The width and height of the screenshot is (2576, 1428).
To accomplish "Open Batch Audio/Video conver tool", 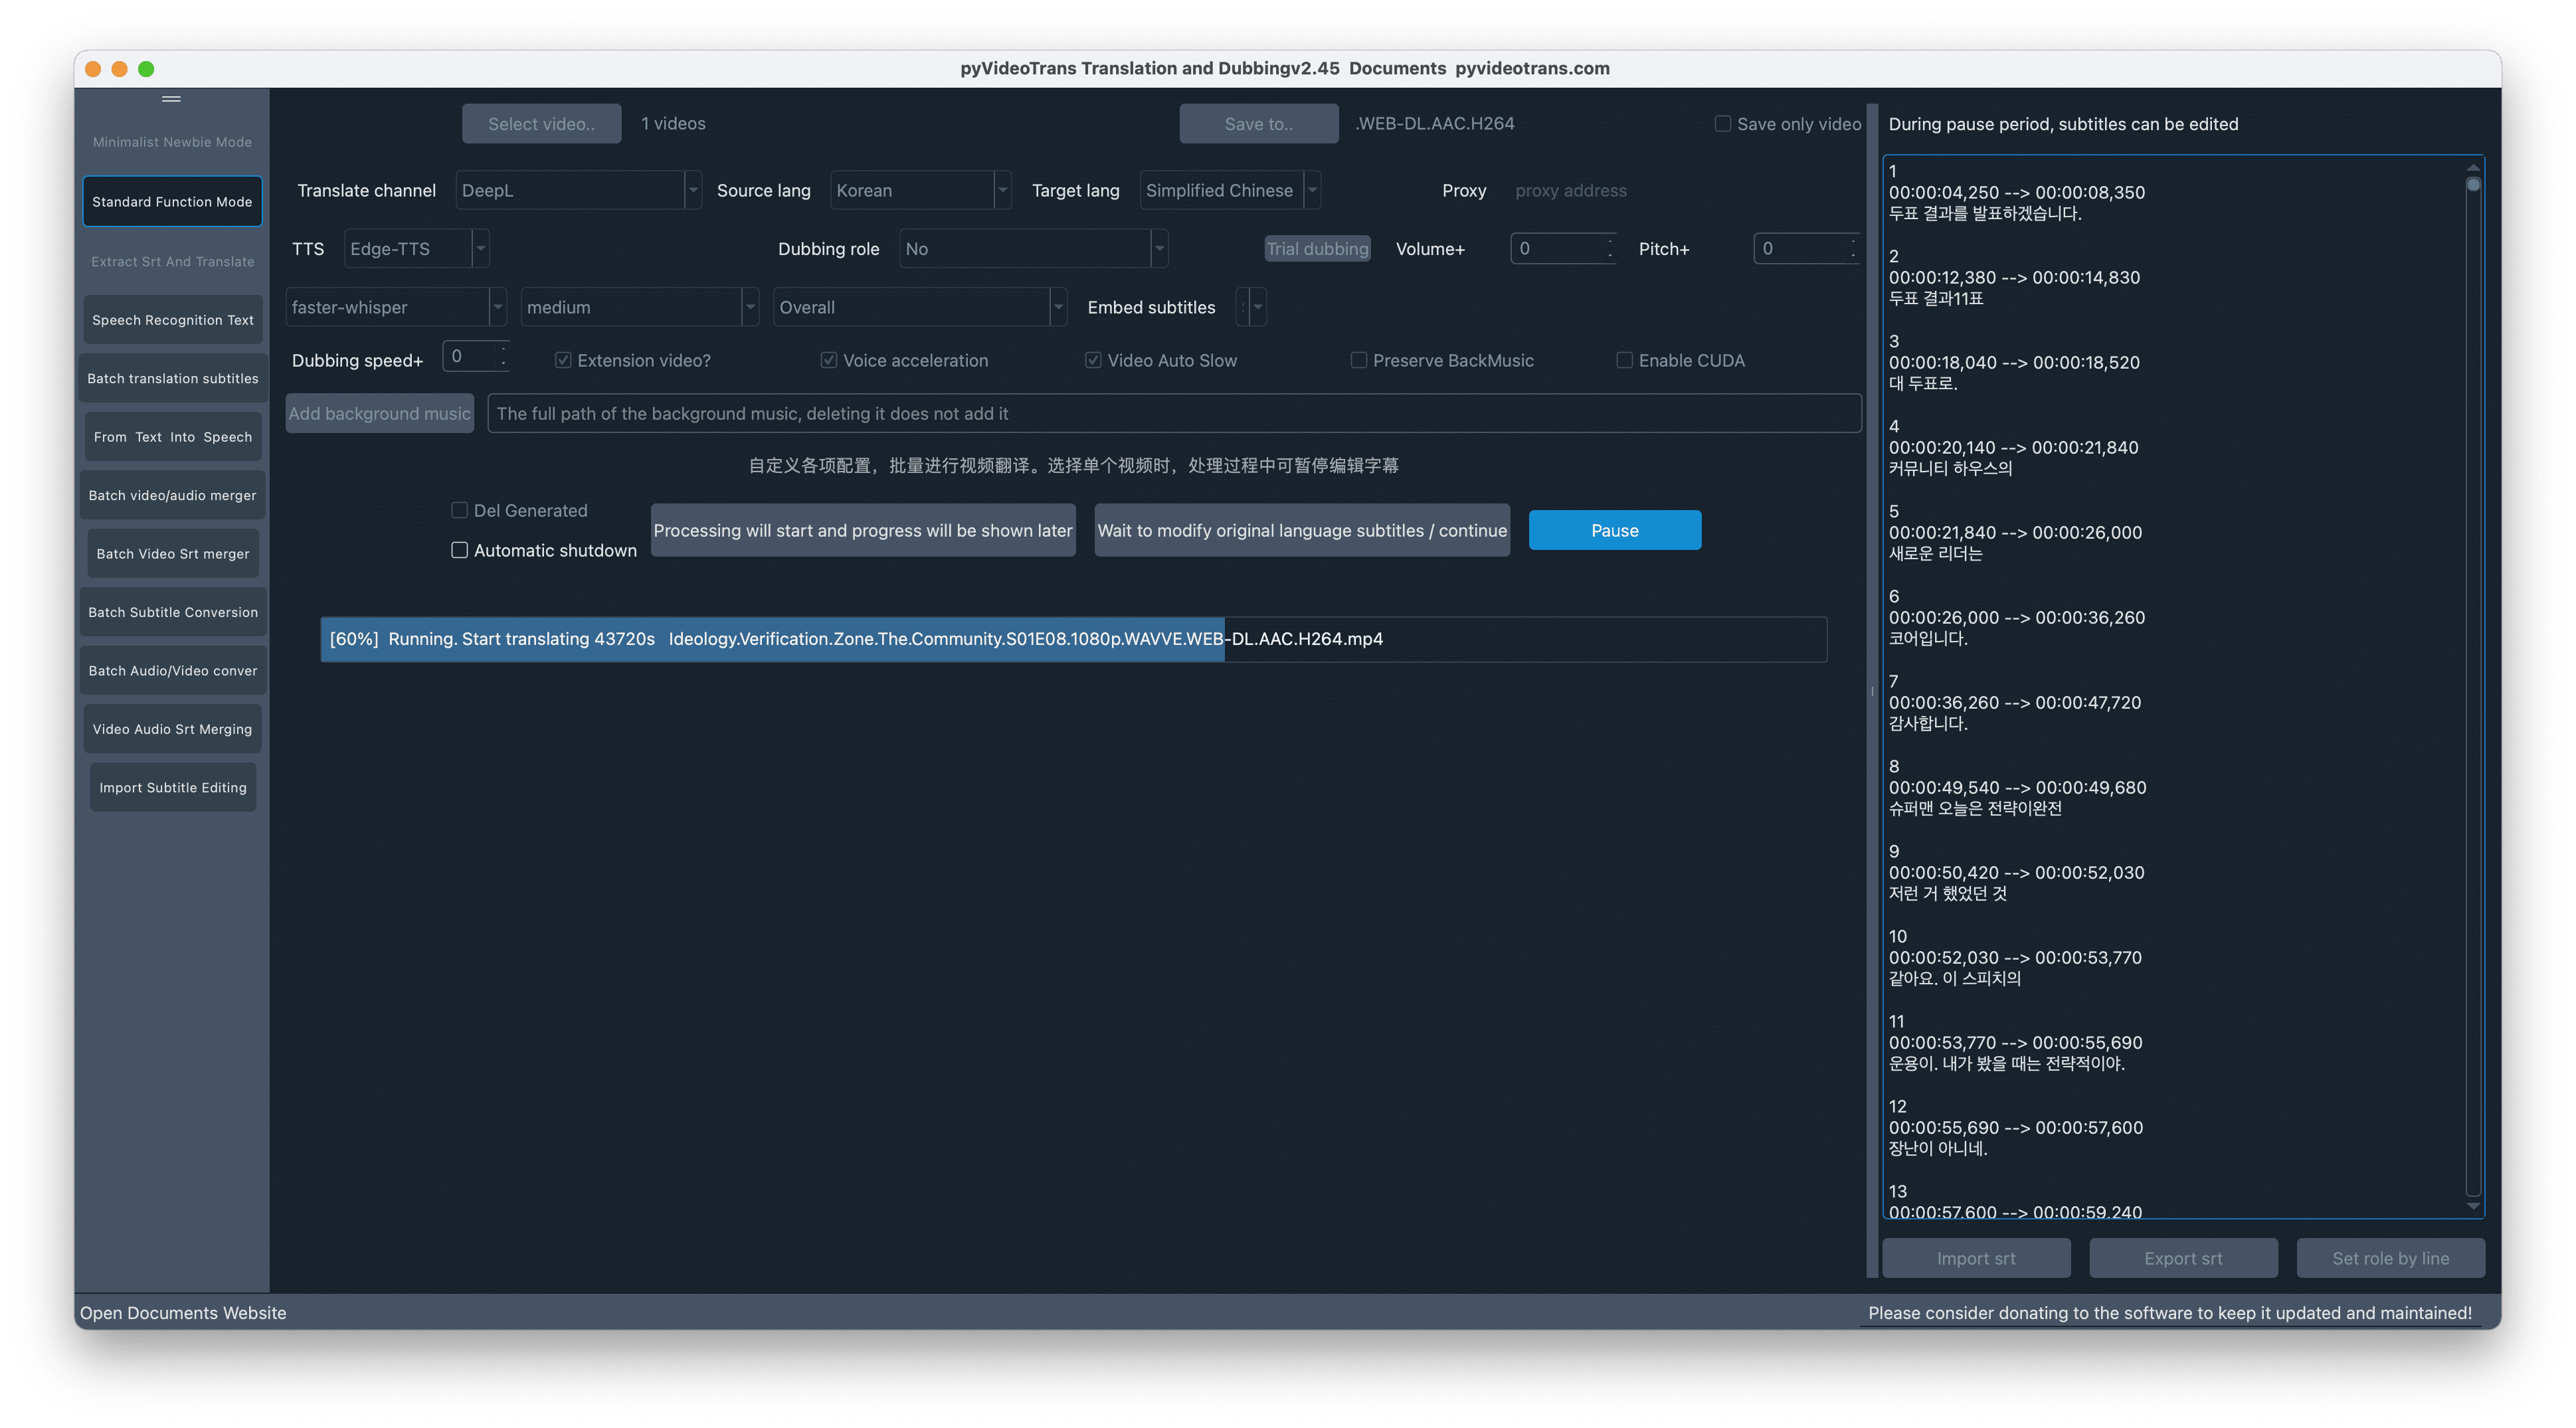I will tap(172, 671).
